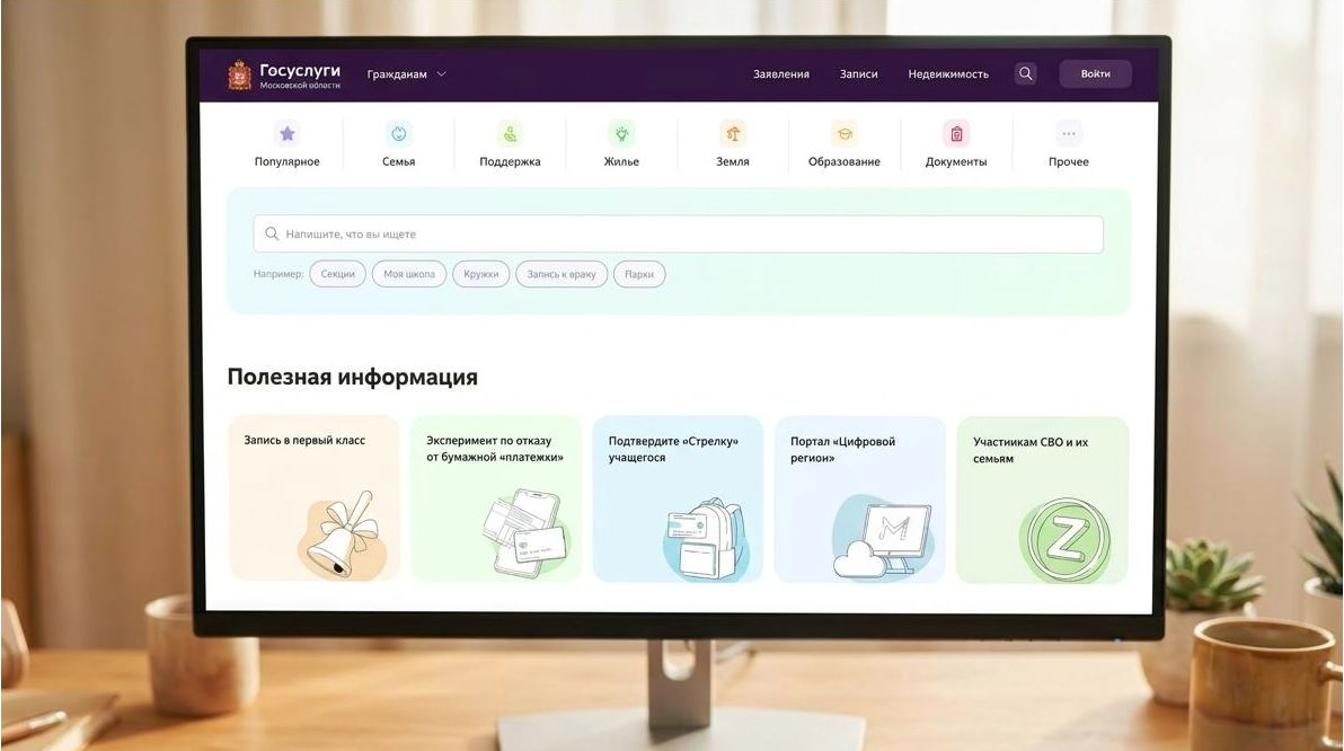Open the Образование tab label
The image size is (1344, 751).
pyautogui.click(x=845, y=162)
